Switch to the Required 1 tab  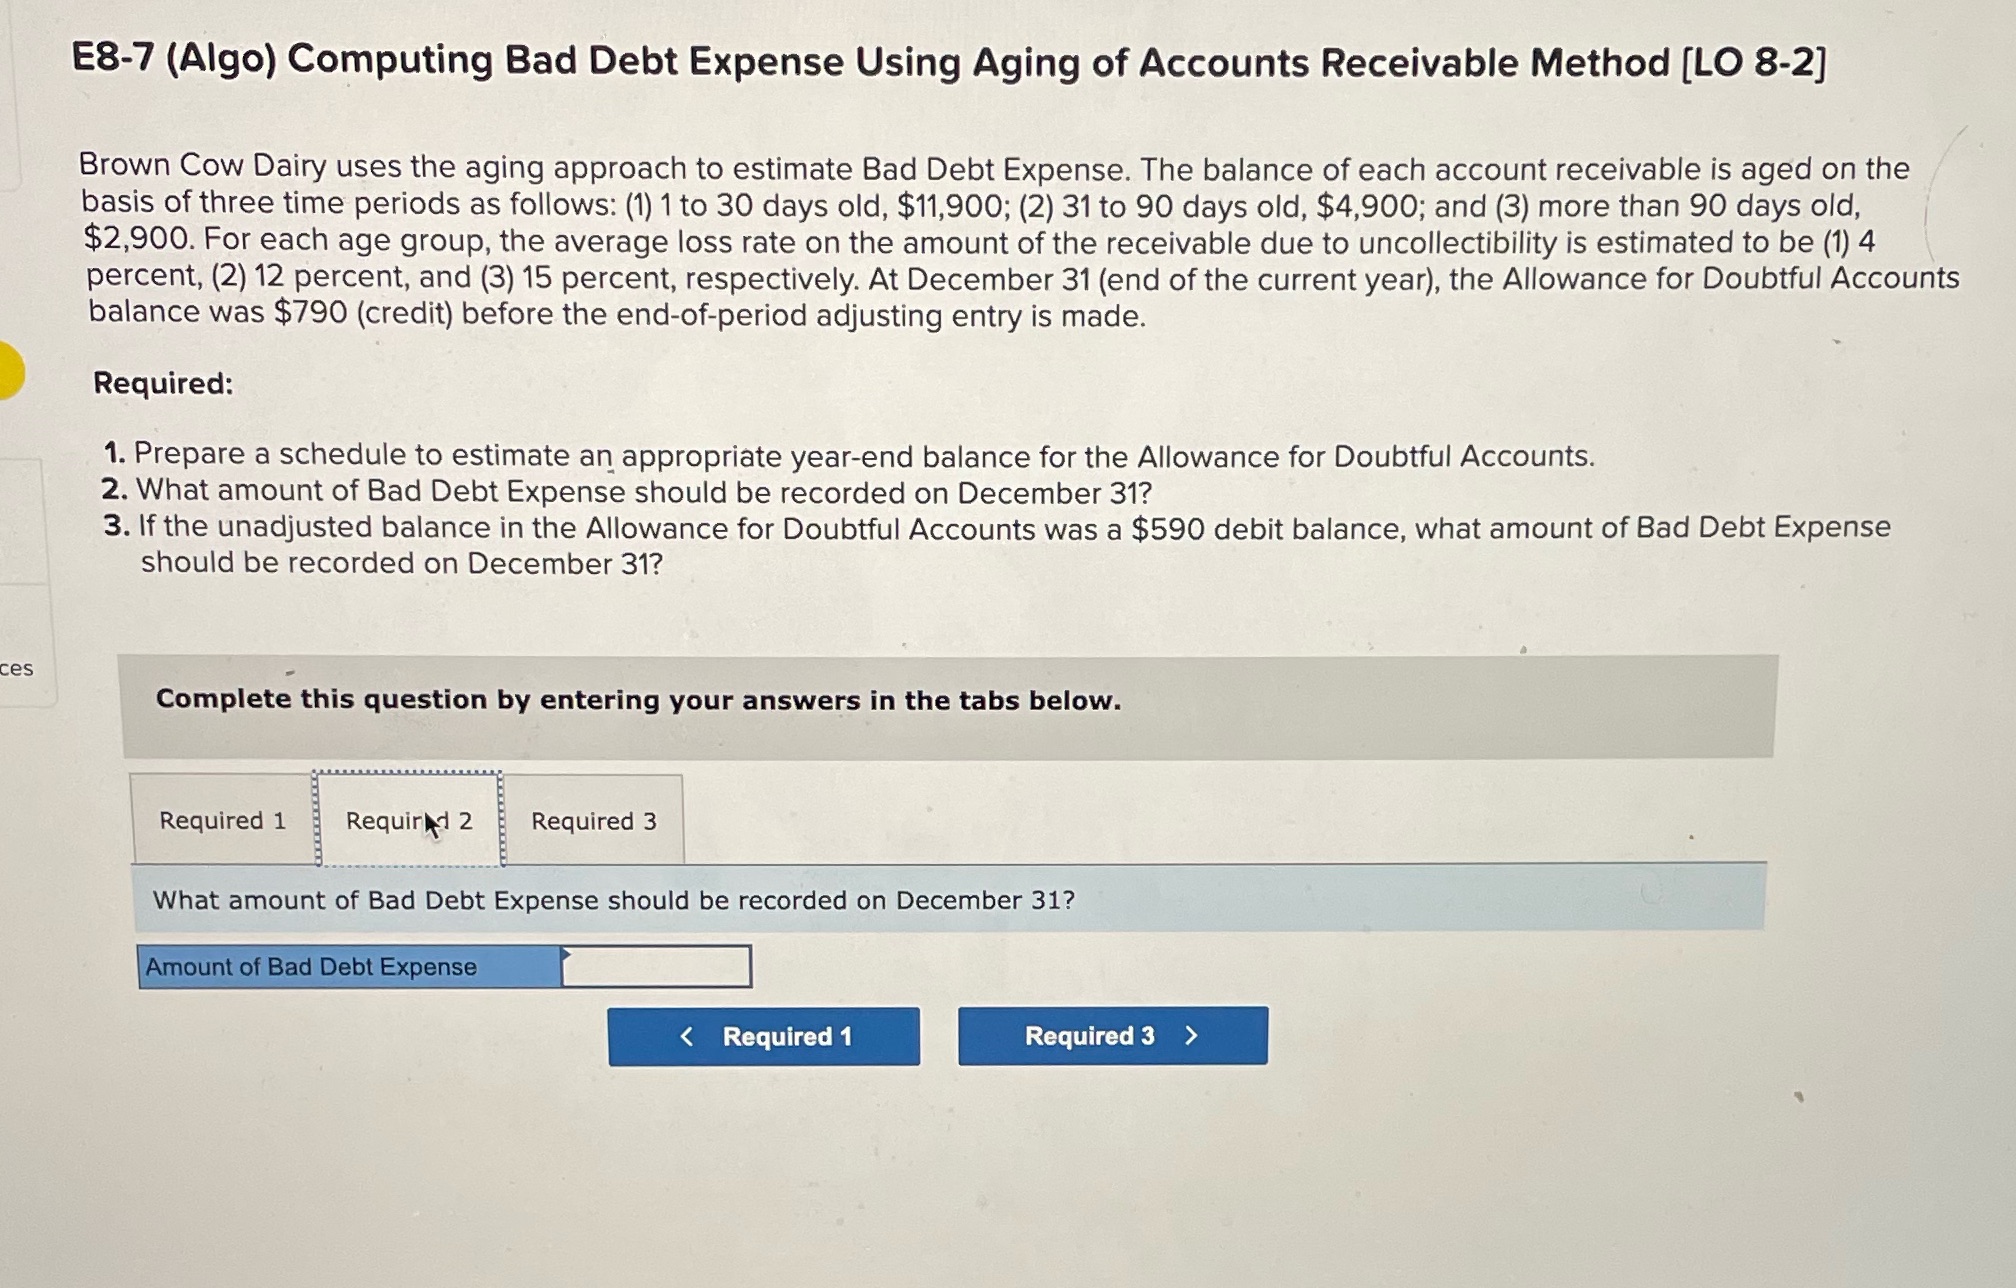click(222, 820)
